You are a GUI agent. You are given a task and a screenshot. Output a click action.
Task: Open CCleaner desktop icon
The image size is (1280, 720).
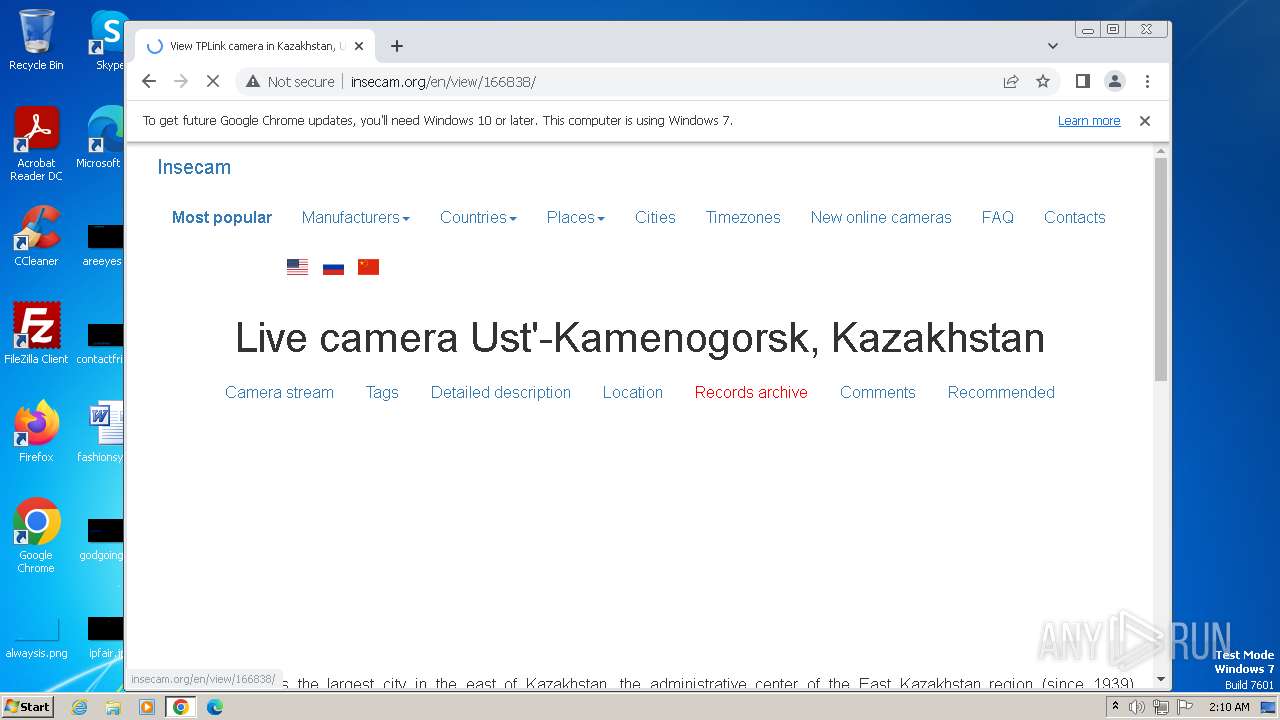pyautogui.click(x=36, y=236)
